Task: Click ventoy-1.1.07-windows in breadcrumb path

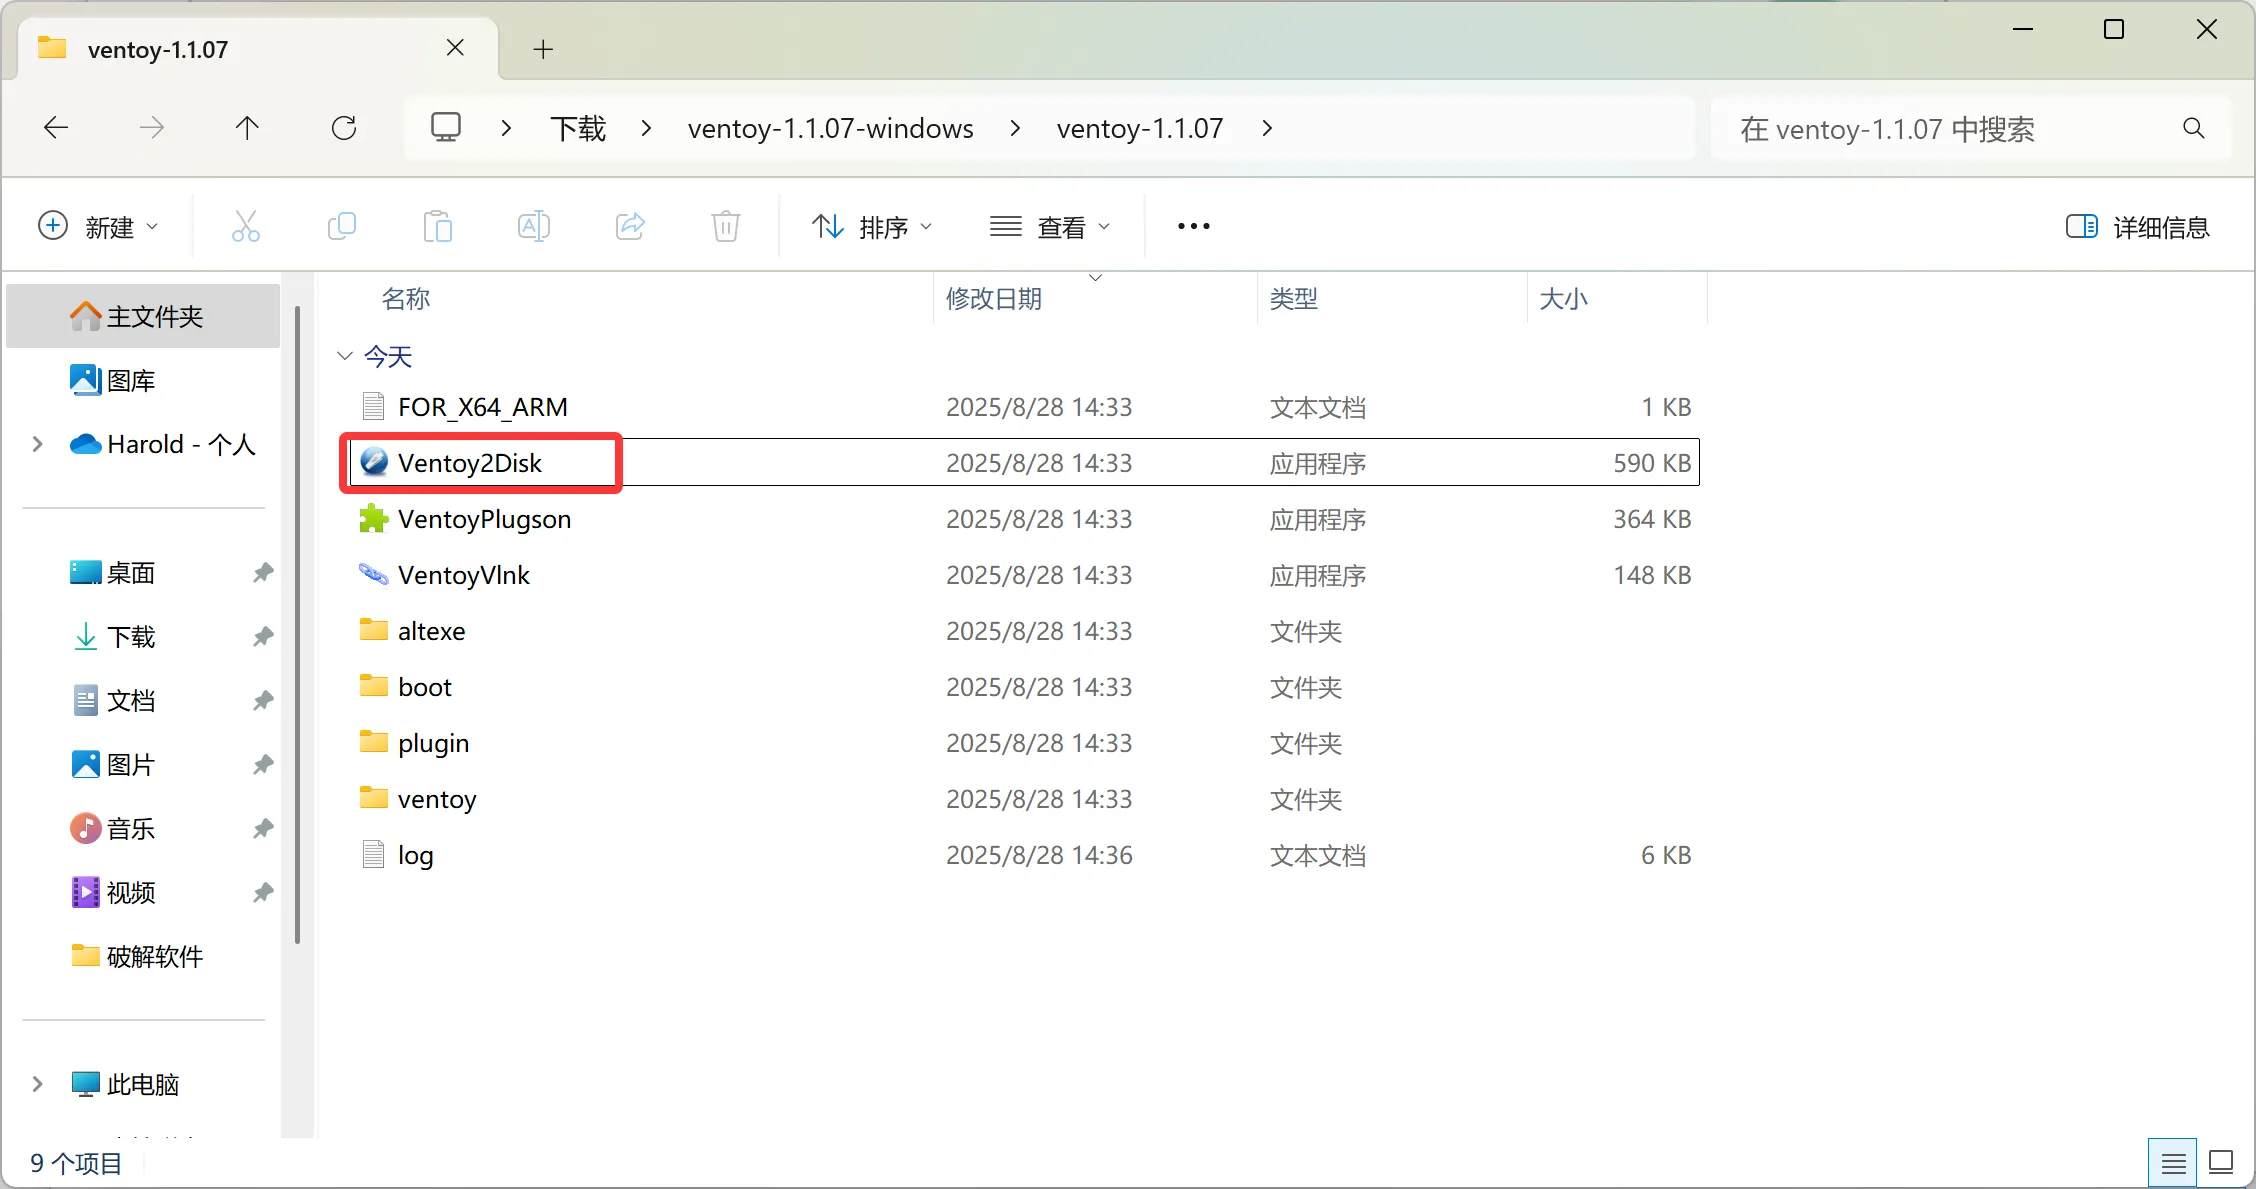Action: [x=830, y=128]
